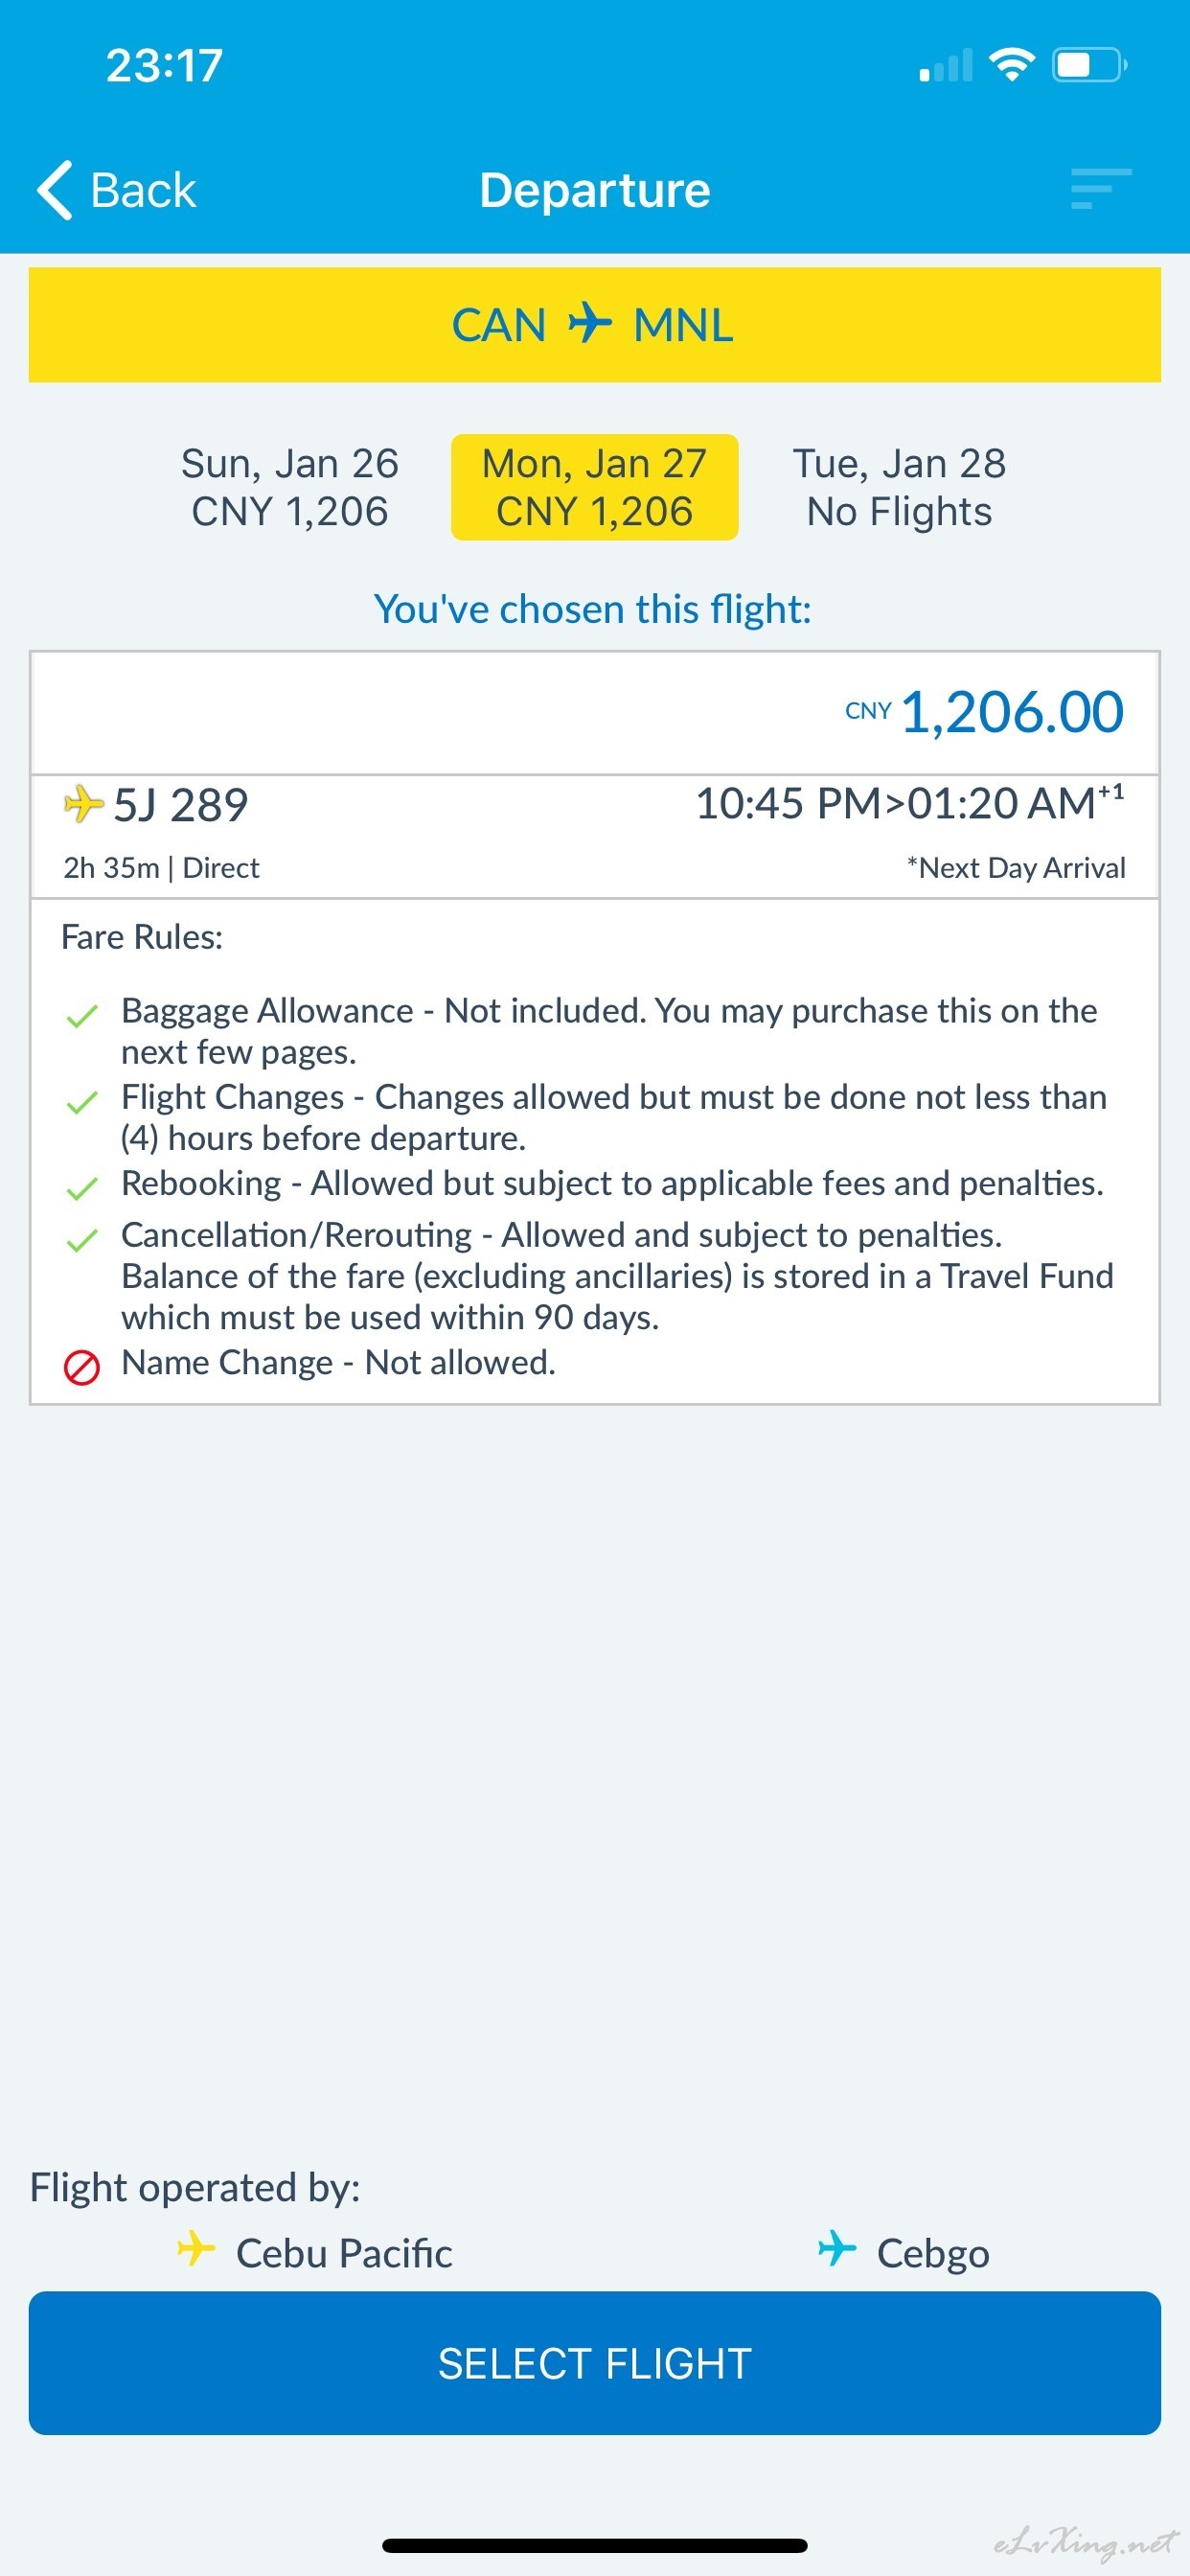Viewport: 1190px width, 2576px height.
Task: Tap the blue Cebgo plane icon
Action: 836,2250
